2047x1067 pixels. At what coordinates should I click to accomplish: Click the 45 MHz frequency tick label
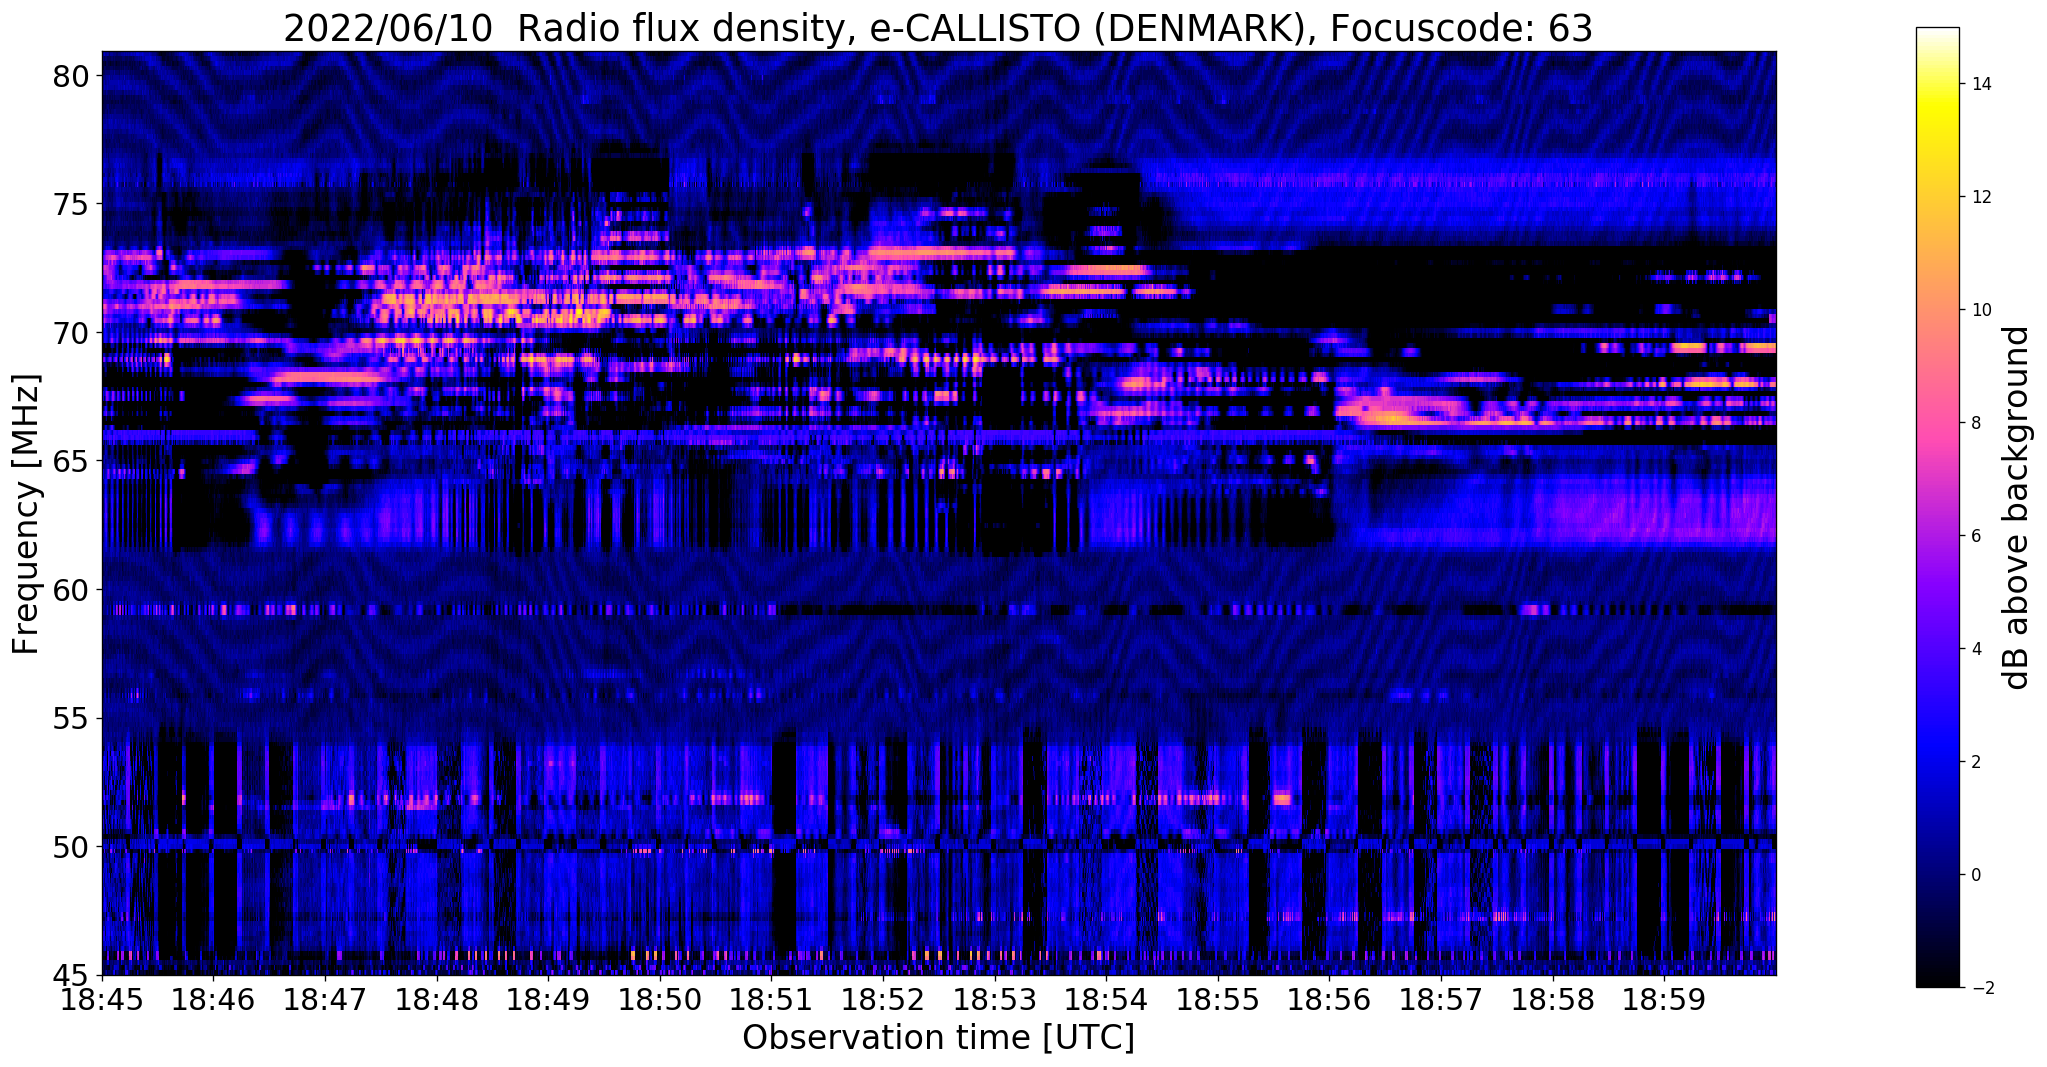point(71,975)
